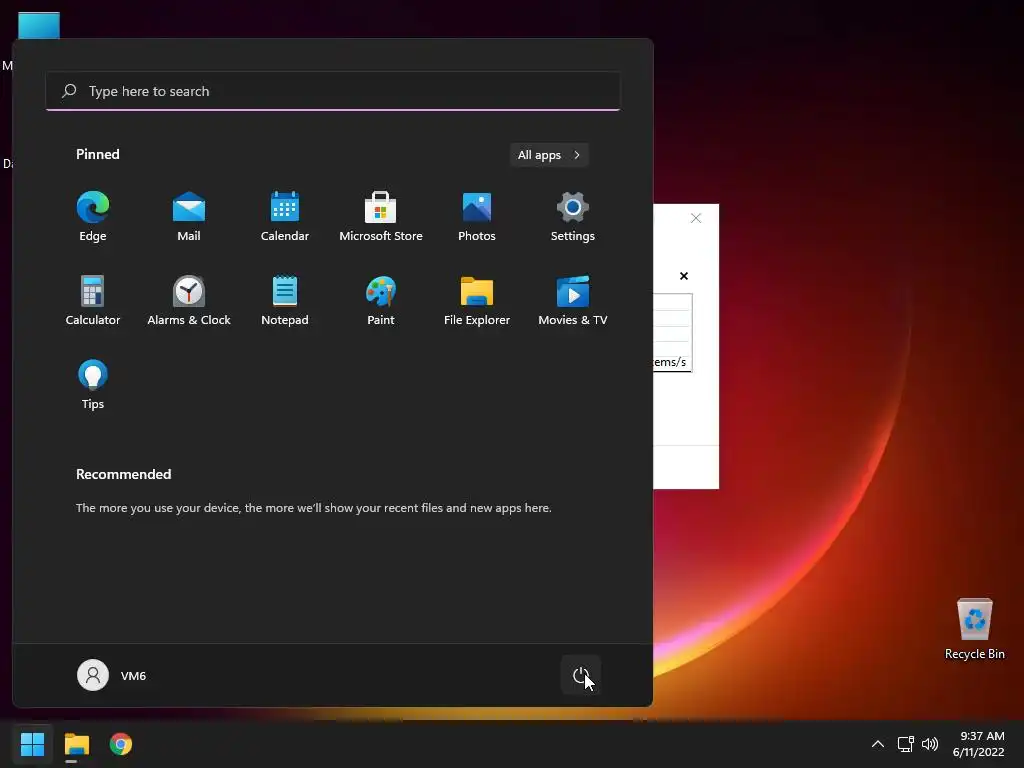Open File Explorer from pinned apps
The image size is (1024, 768).
click(477, 300)
